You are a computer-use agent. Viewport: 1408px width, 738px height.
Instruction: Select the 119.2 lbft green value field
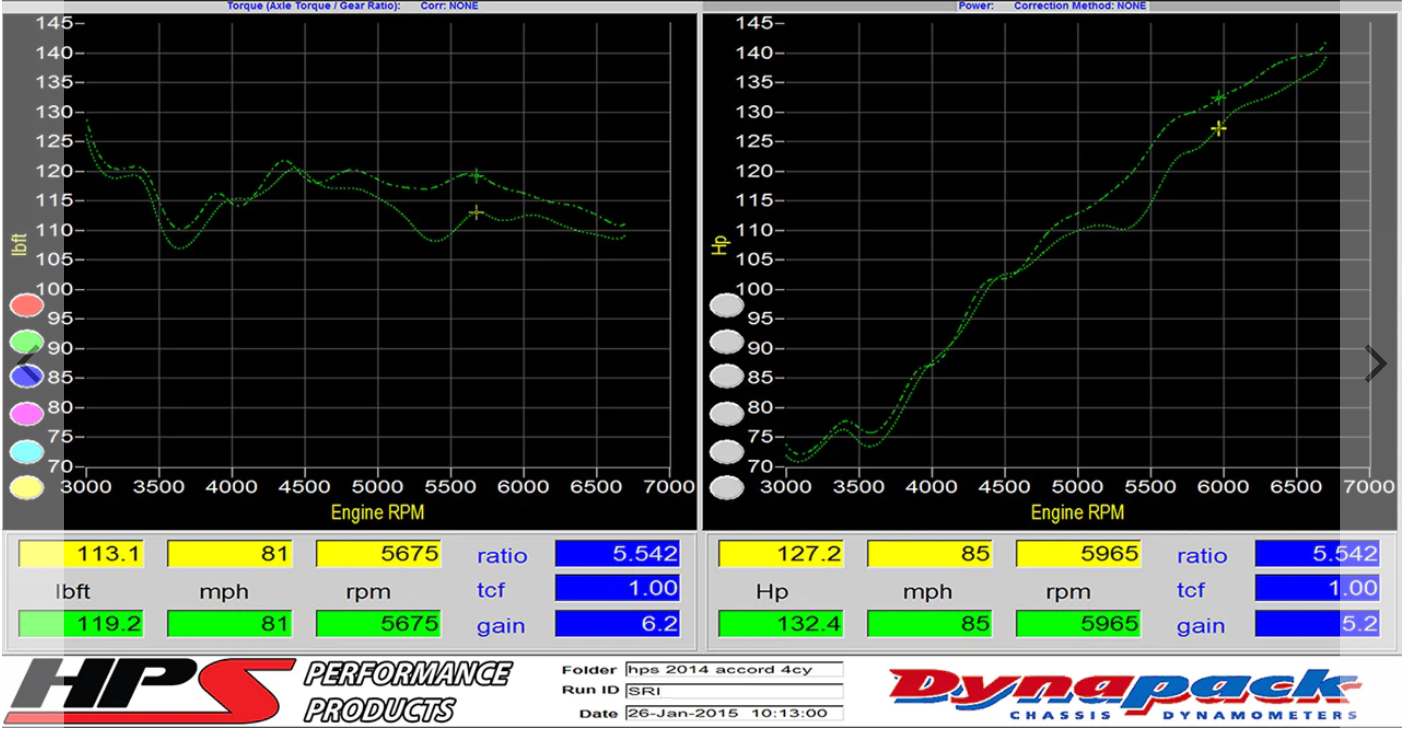pos(81,624)
